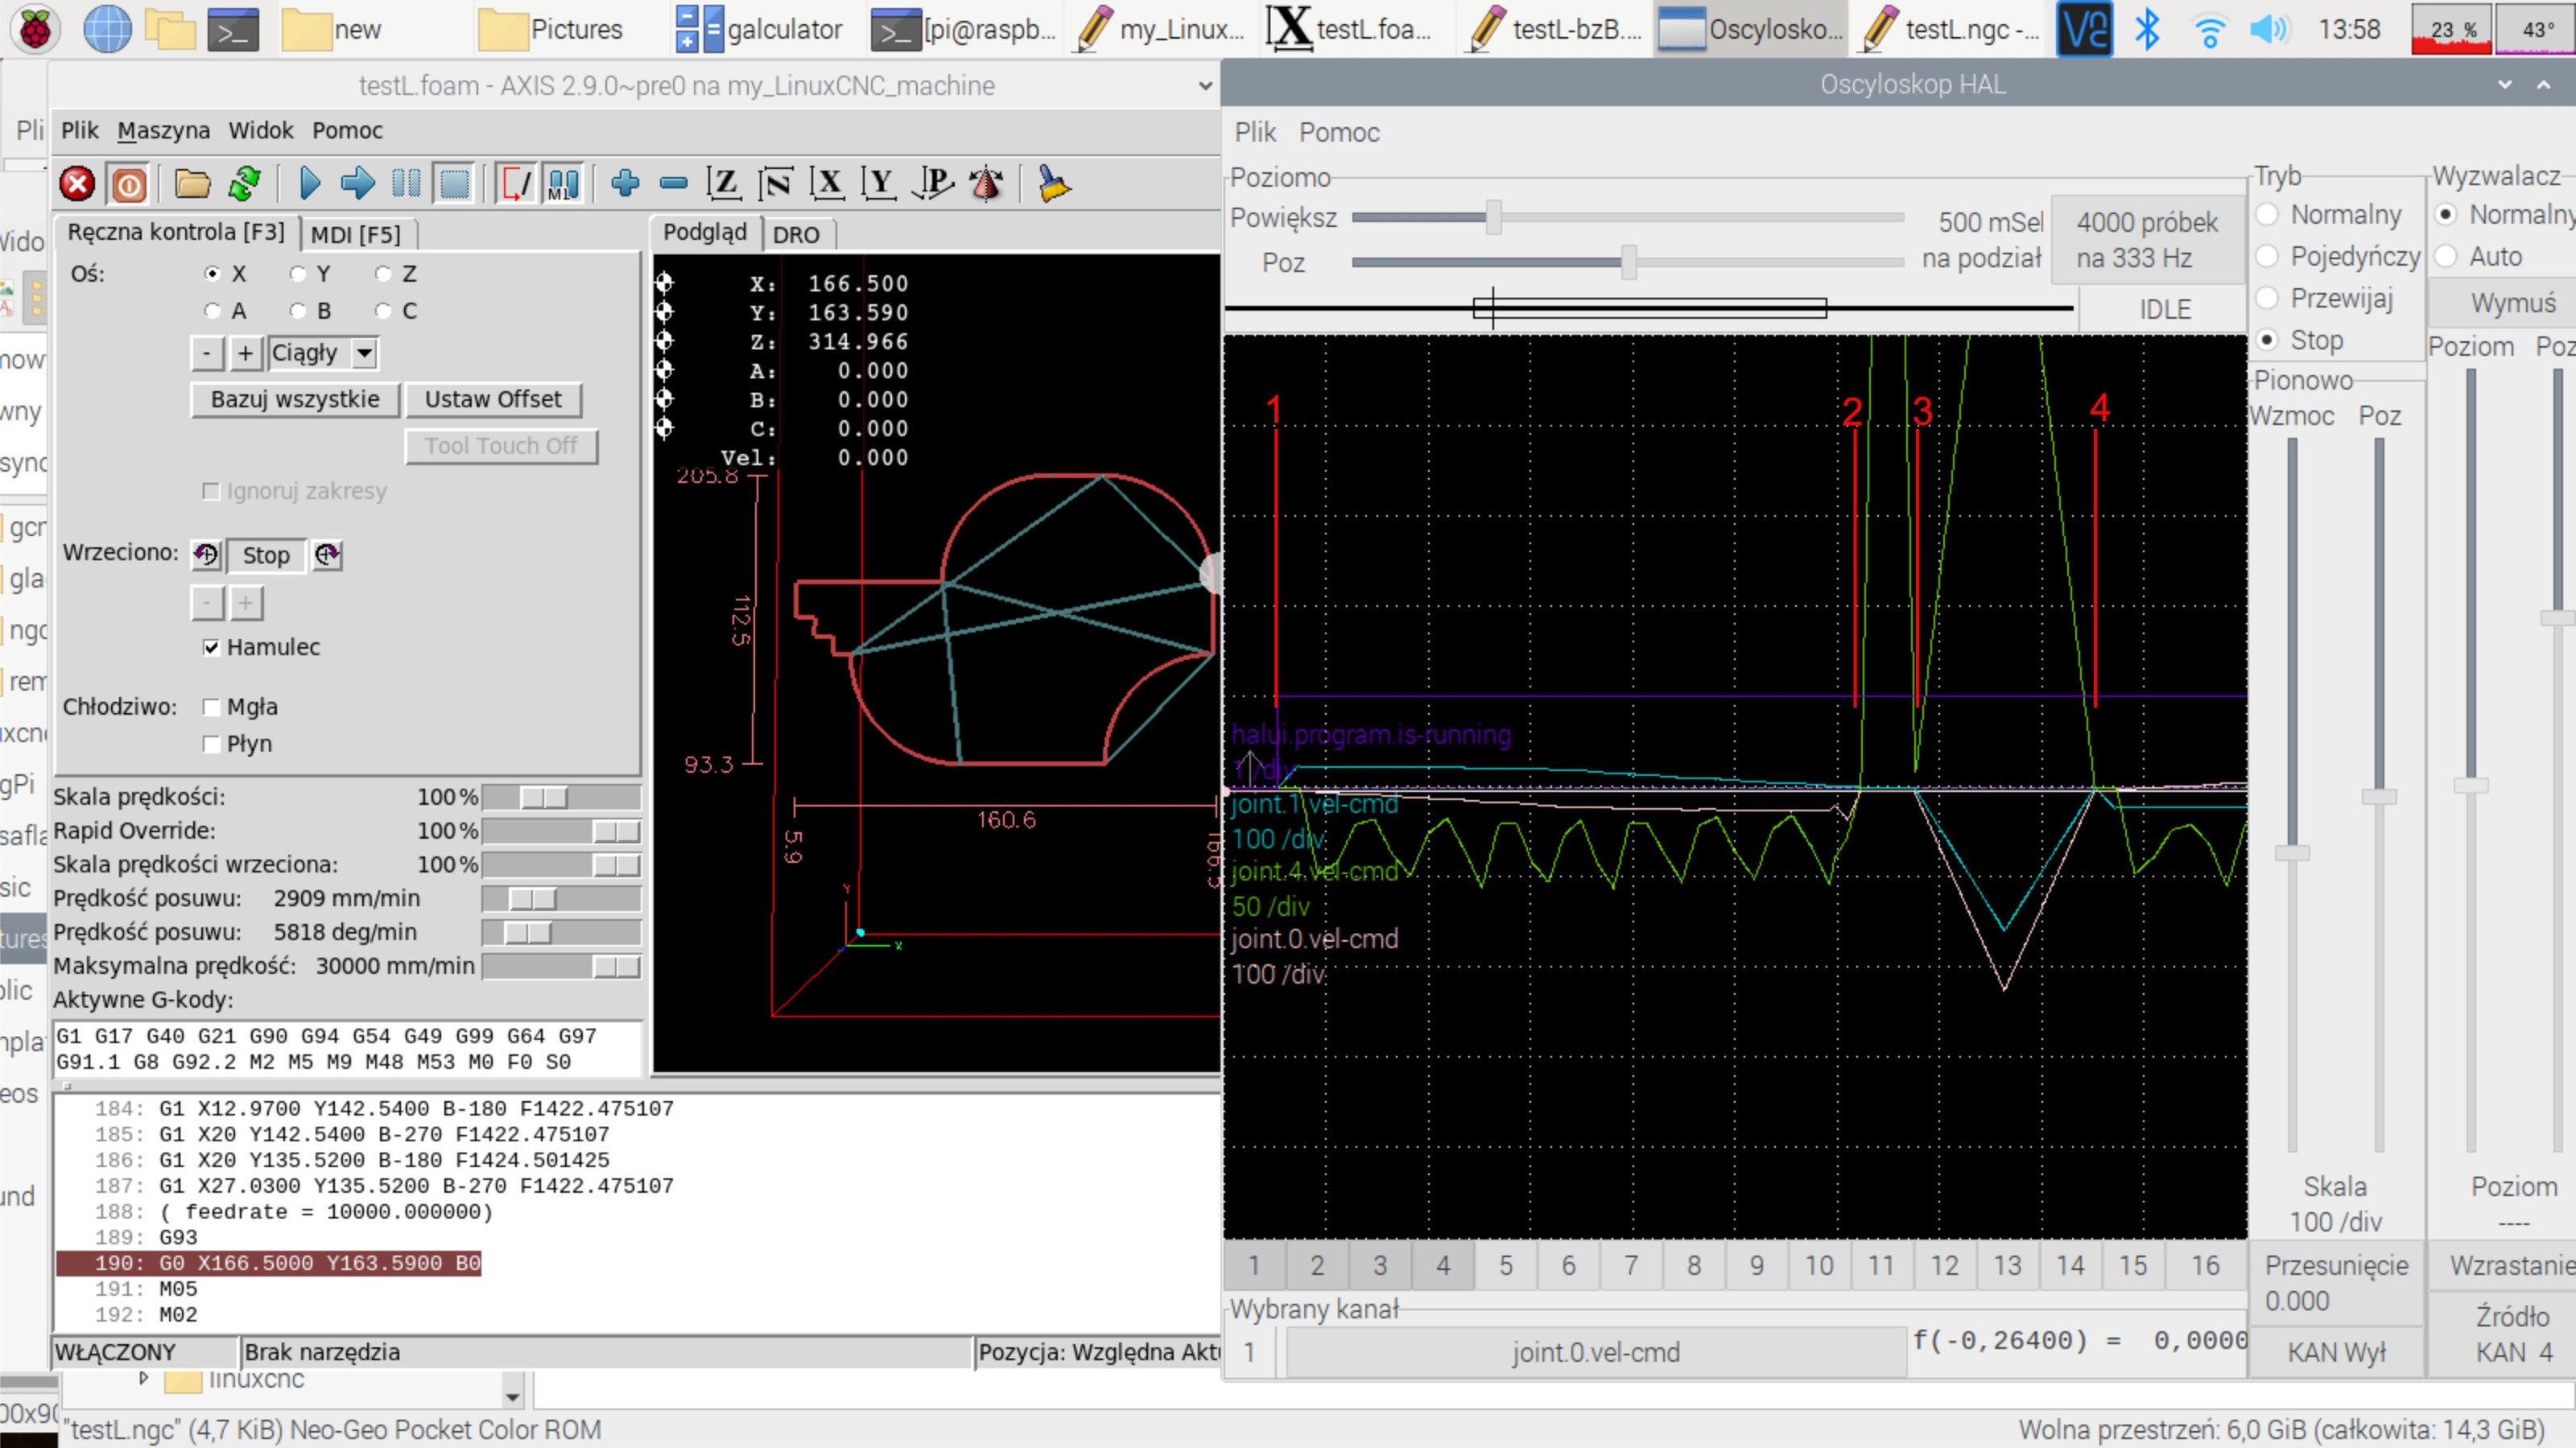The image size is (2576, 1448).
Task: Select the Y axis radio button
Action: (298, 273)
